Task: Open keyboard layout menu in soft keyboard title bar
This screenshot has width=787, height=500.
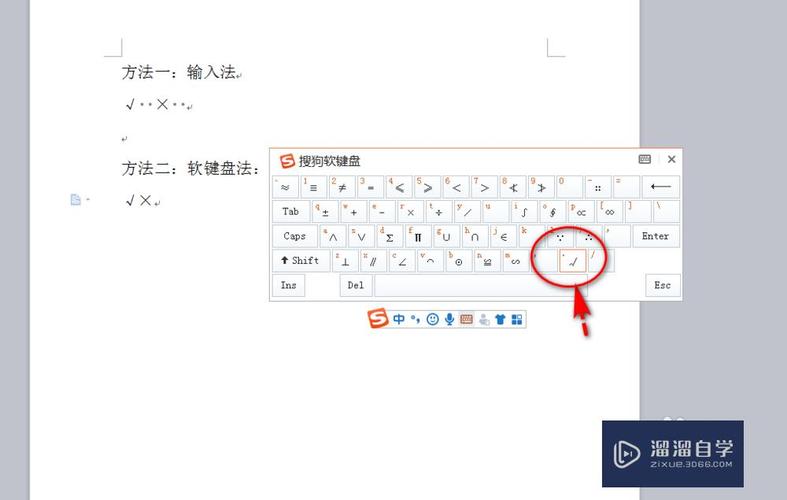Action: point(645,159)
